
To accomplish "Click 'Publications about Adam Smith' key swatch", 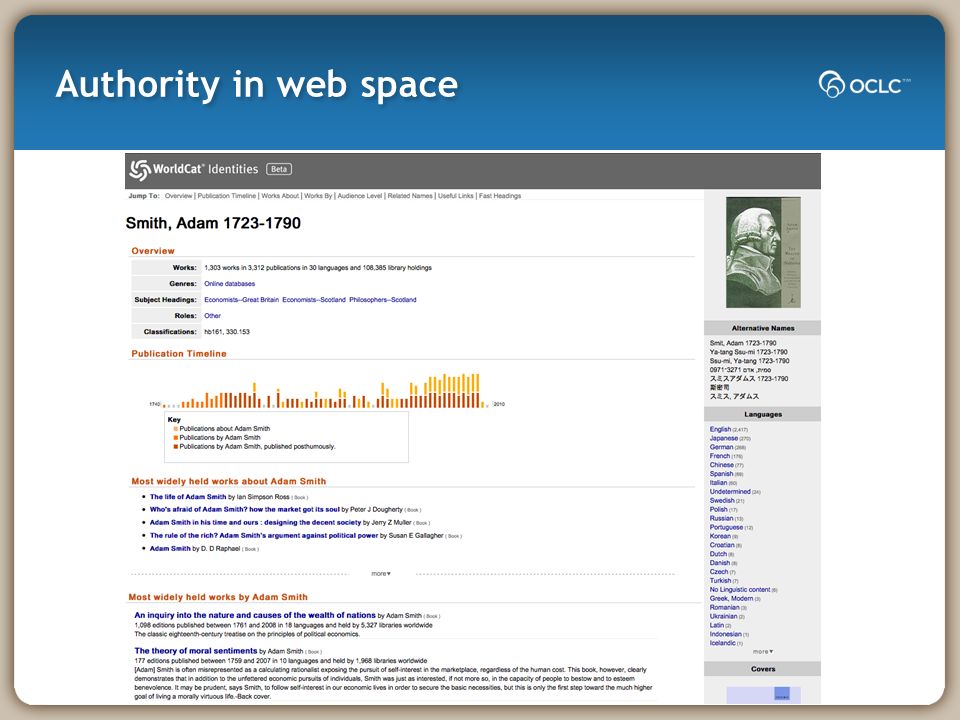I will [176, 429].
